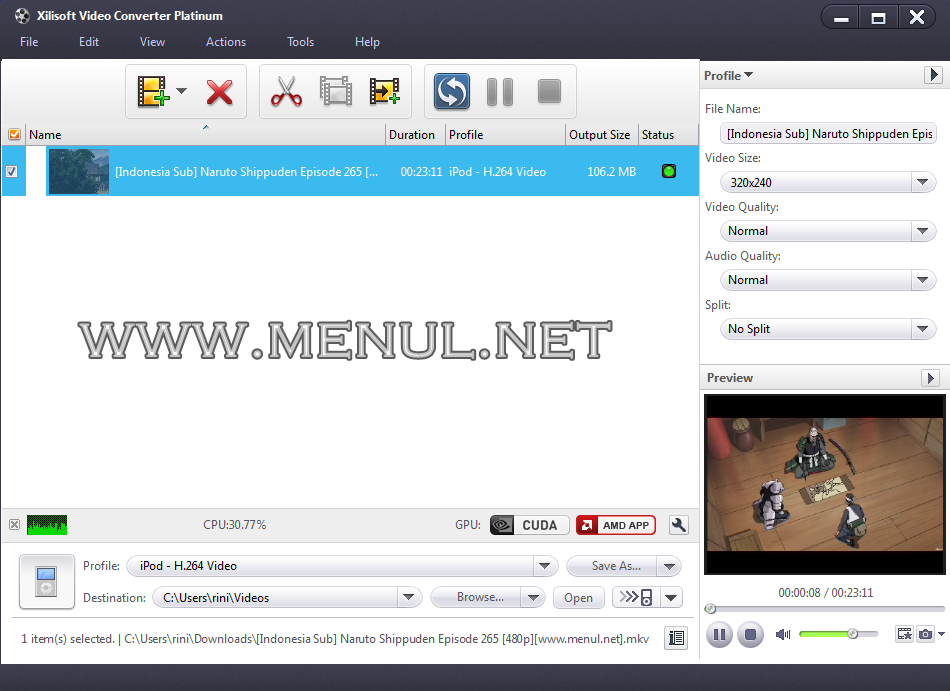Image resolution: width=950 pixels, height=691 pixels.
Task: Click the preview video frame
Action: pos(825,484)
